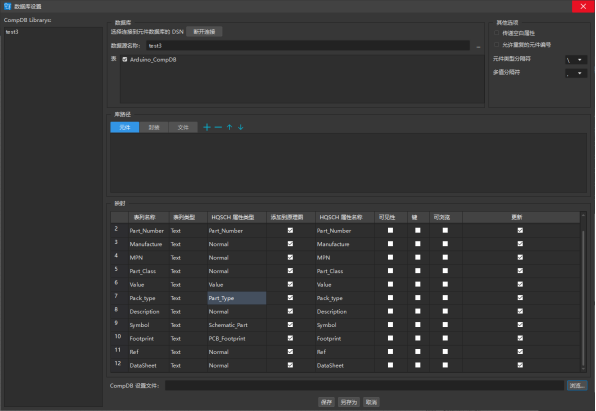
Task: Click the 保存 button
Action: pos(327,402)
